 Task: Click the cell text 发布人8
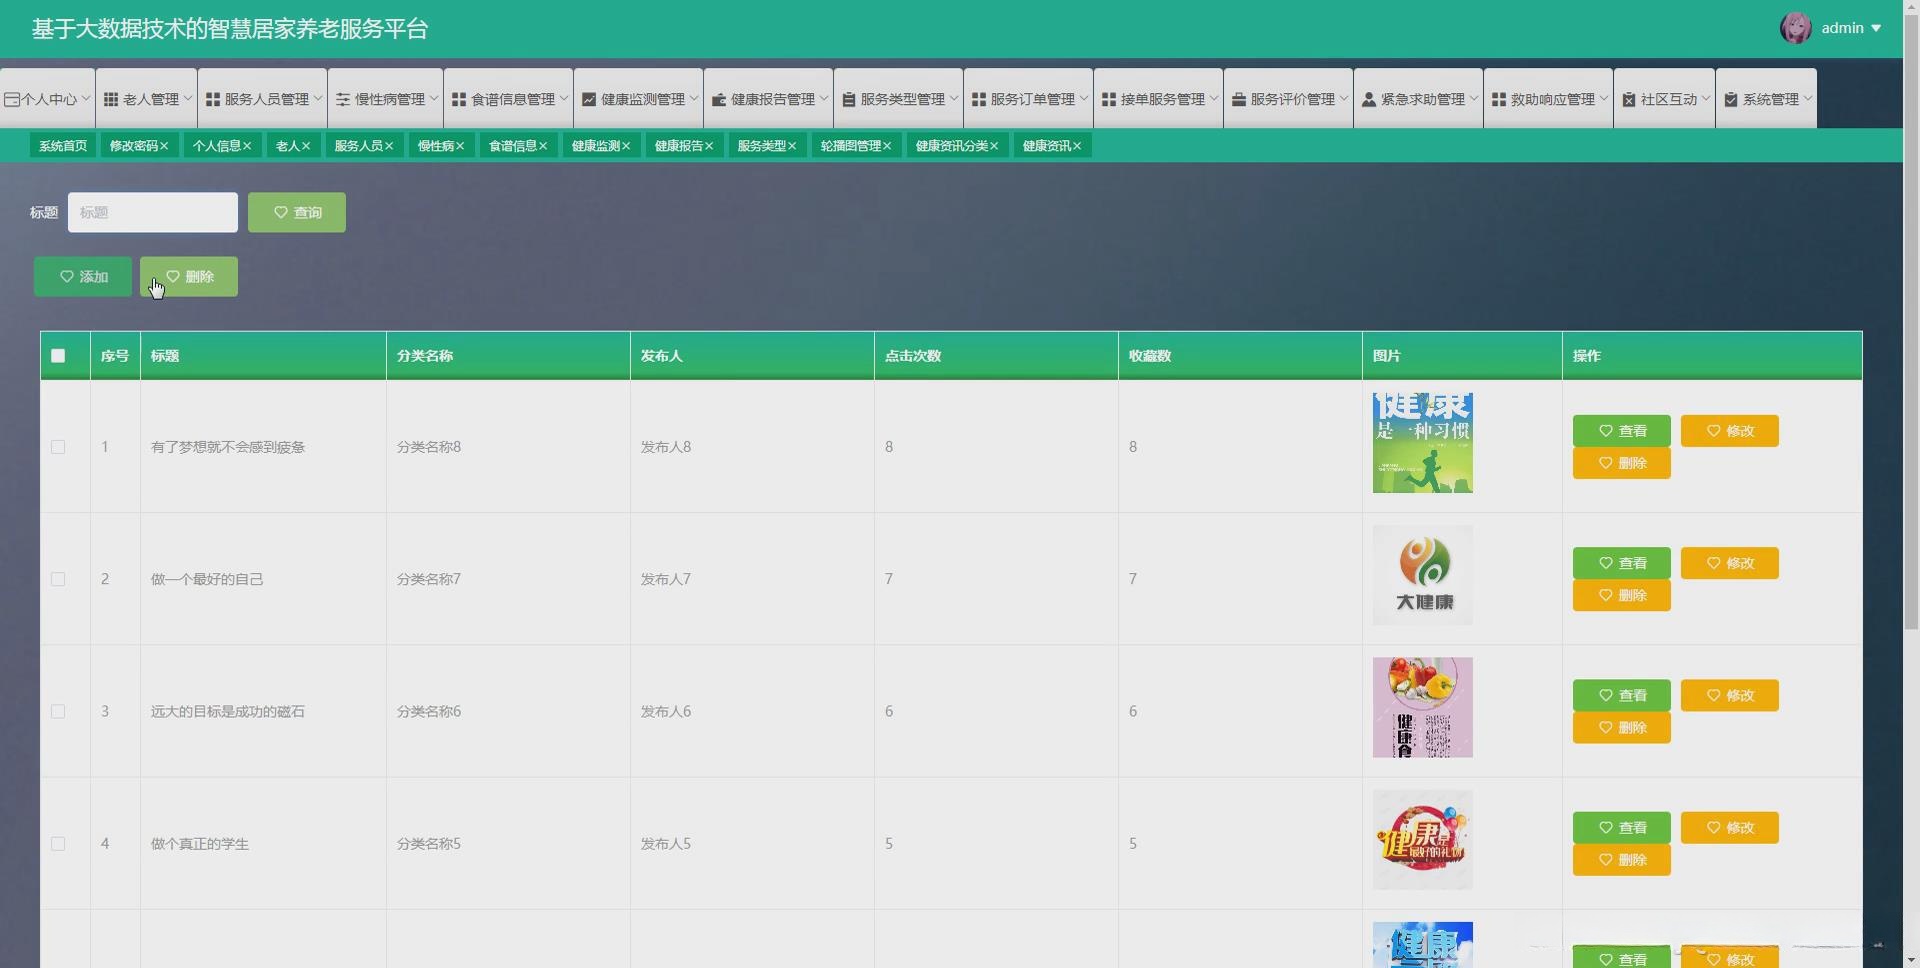[x=666, y=447]
